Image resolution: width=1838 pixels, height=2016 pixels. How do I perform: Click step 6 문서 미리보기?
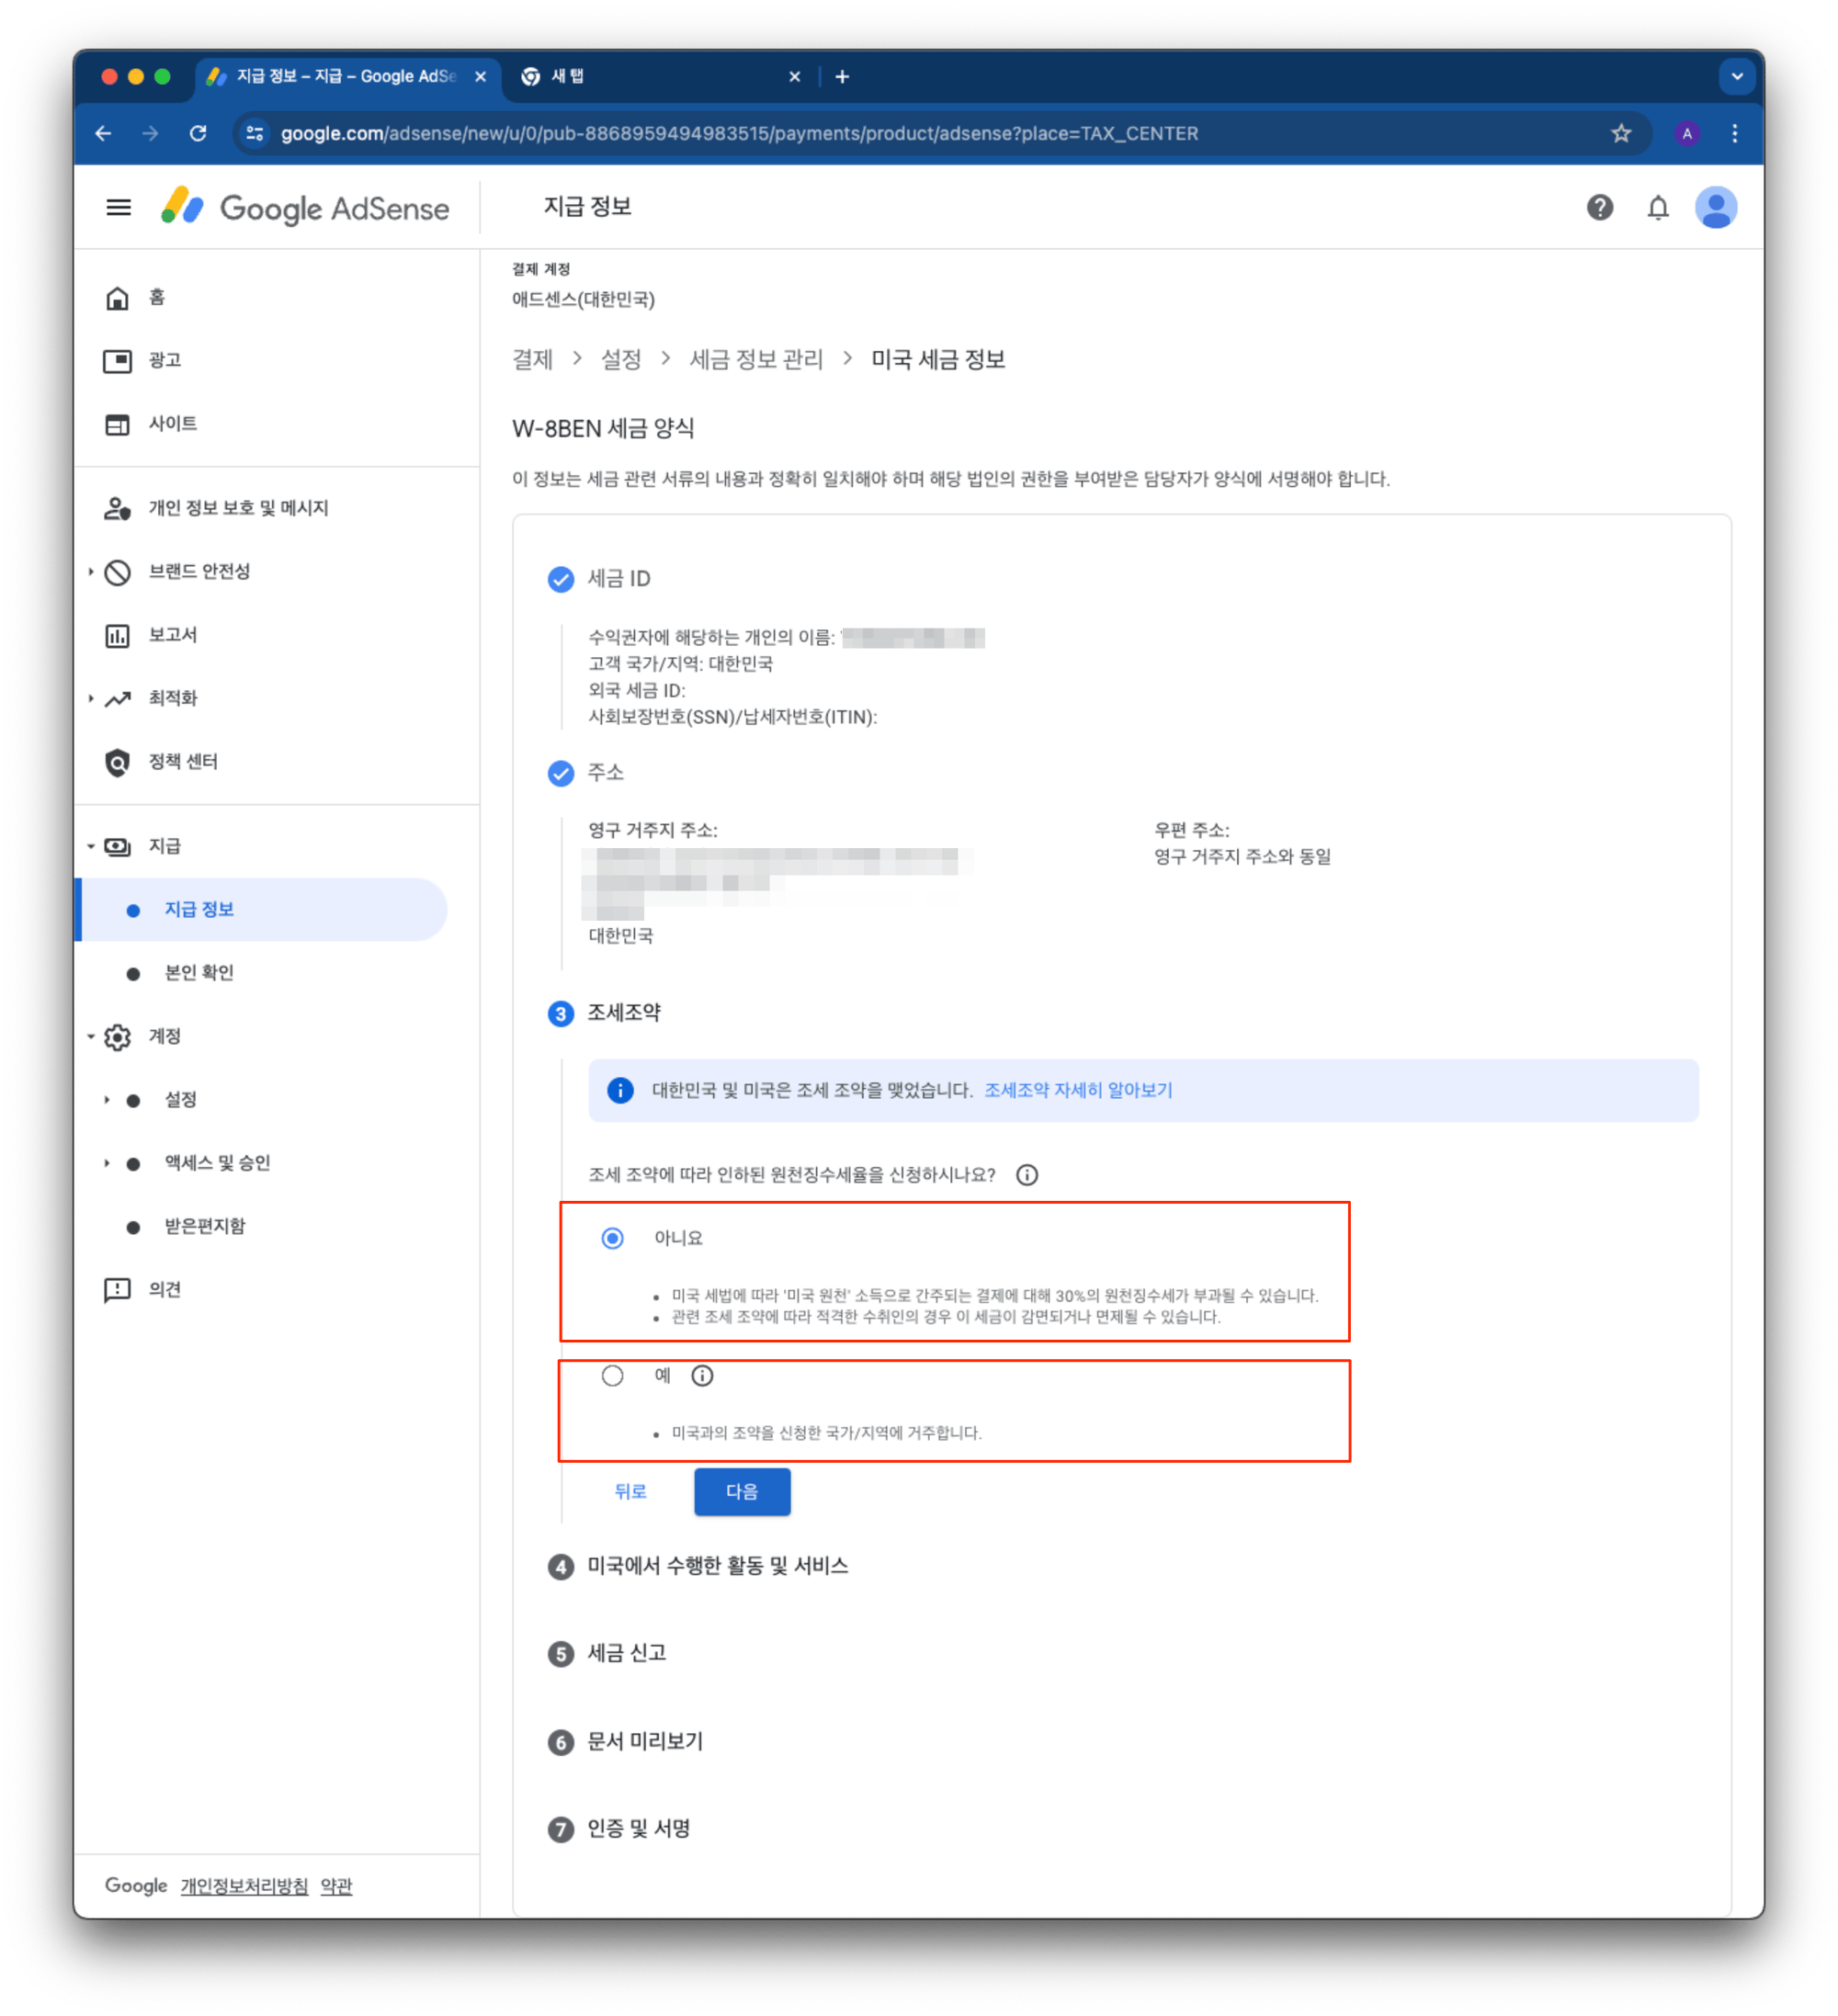[x=625, y=1741]
